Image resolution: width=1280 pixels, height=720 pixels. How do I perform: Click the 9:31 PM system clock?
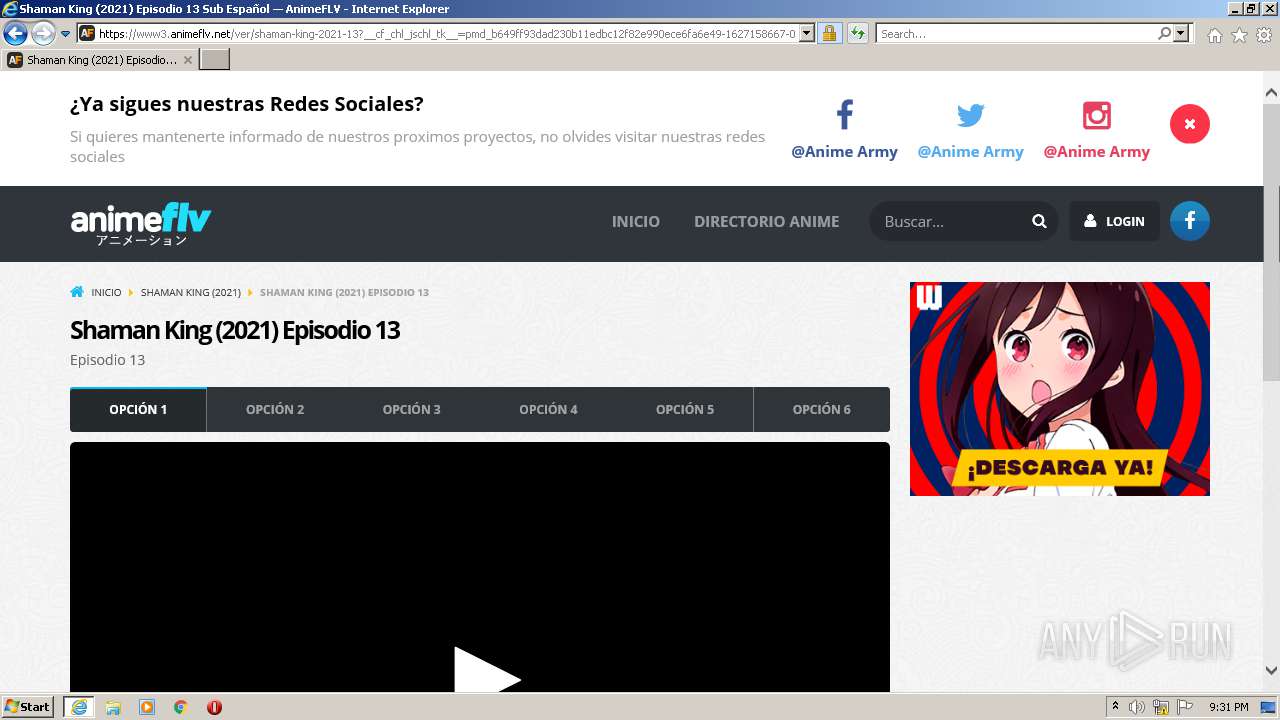click(x=1229, y=707)
